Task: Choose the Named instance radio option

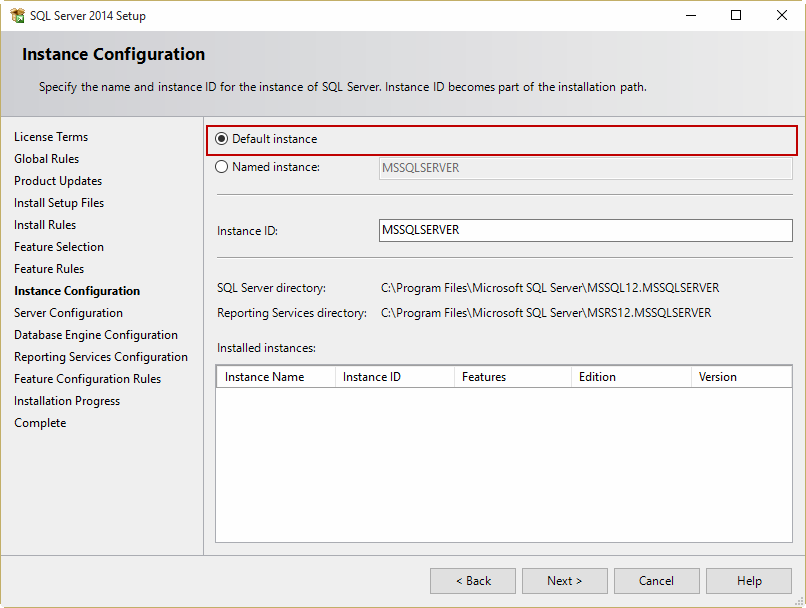Action: [x=222, y=167]
